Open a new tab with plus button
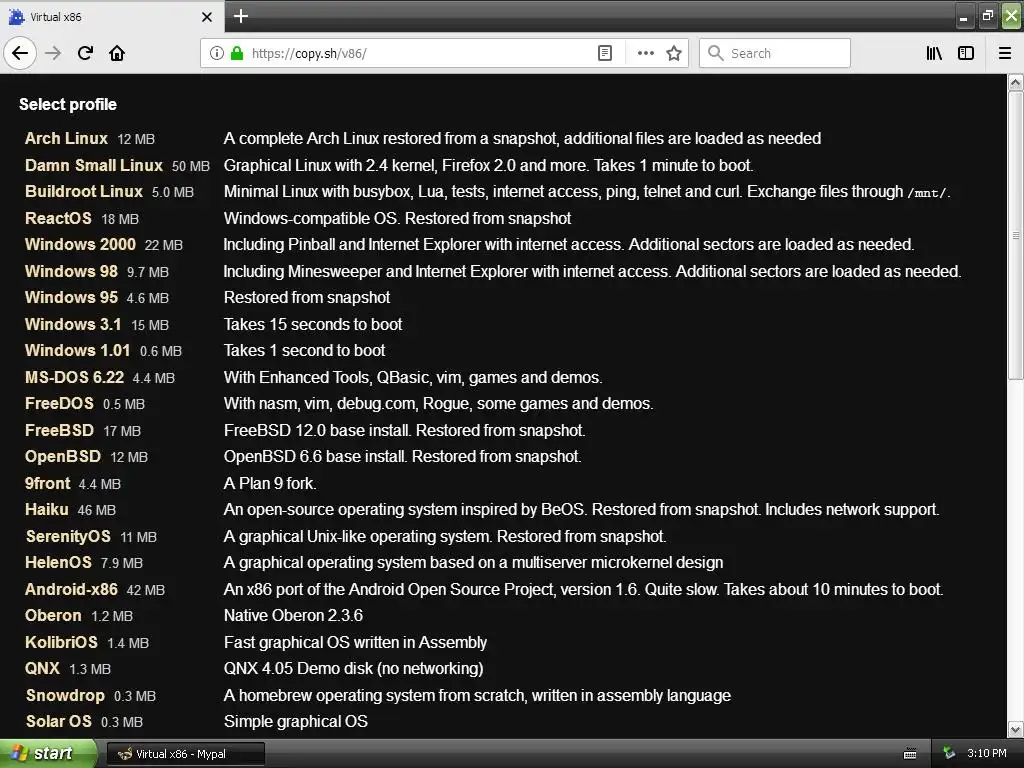This screenshot has width=1024, height=768. pos(240,16)
